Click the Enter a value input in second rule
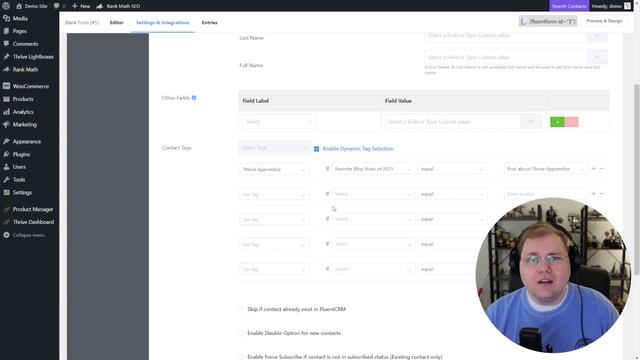The width and height of the screenshot is (640, 360). pos(545,194)
